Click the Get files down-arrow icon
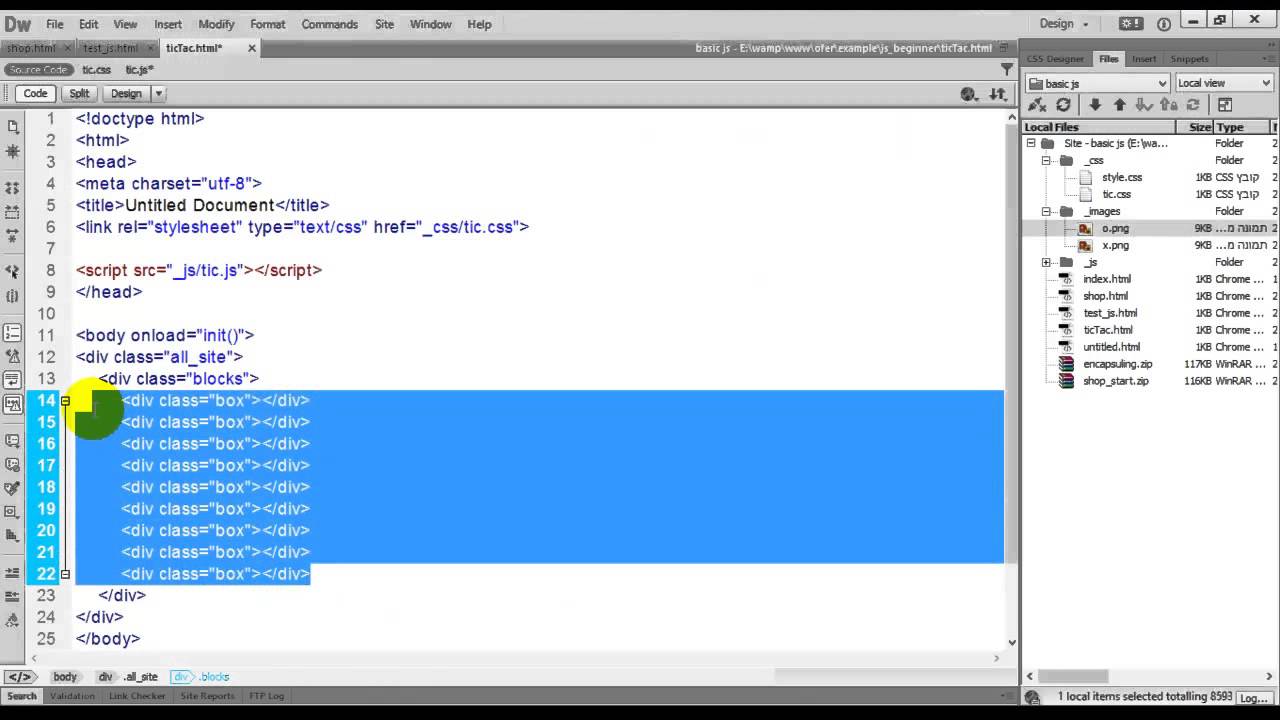Viewport: 1280px width, 720px height. pyautogui.click(x=1095, y=105)
